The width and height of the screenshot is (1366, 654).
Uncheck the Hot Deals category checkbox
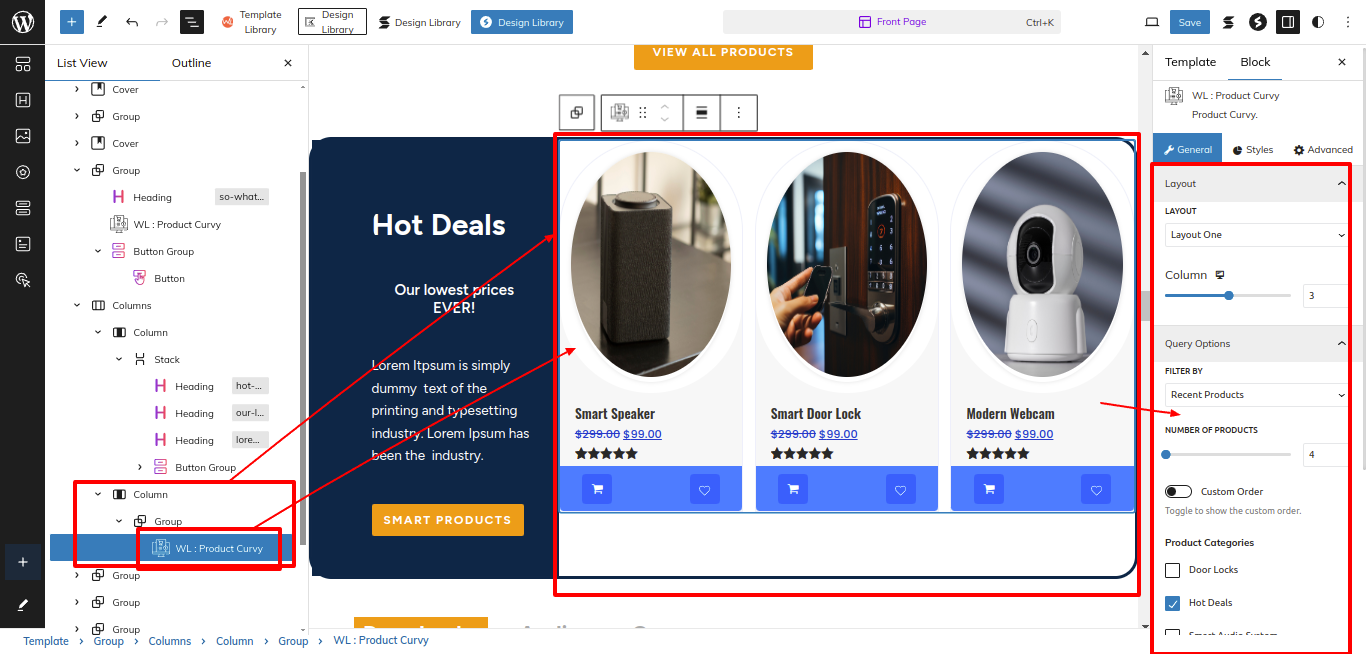pyautogui.click(x=1173, y=603)
